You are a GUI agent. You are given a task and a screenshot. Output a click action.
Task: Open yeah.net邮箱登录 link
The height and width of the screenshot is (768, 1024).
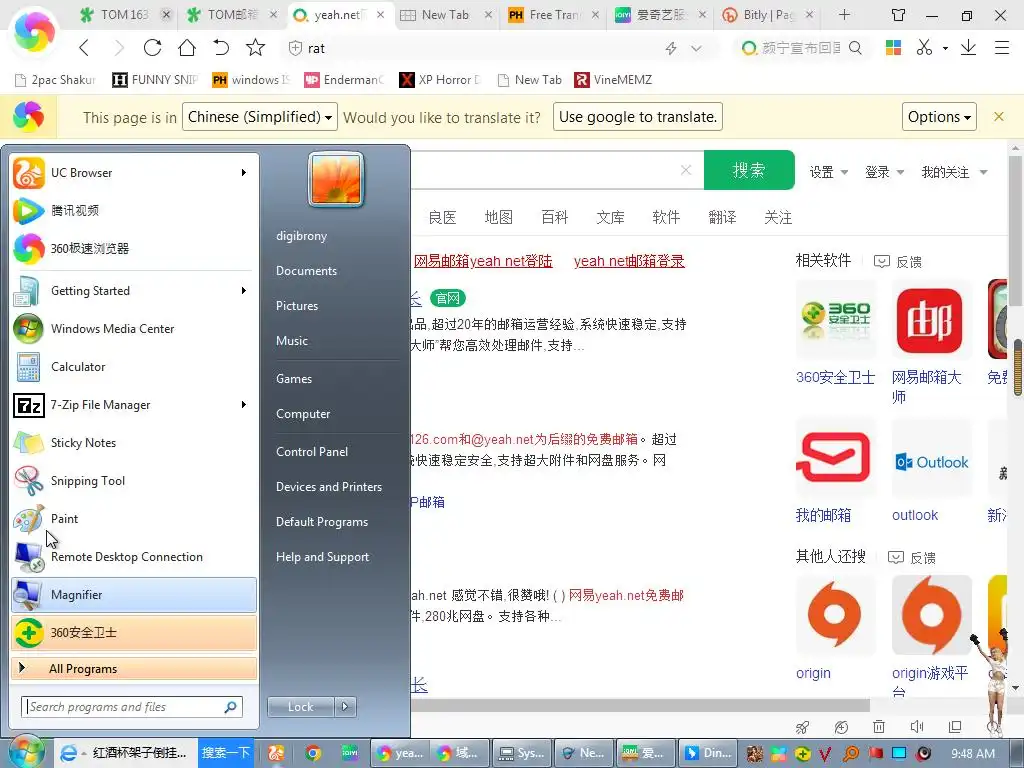pos(629,261)
